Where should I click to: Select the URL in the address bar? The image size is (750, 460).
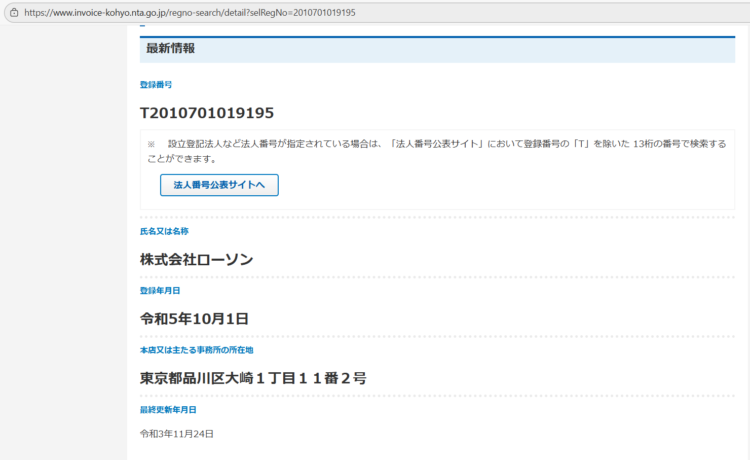[x=190, y=12]
